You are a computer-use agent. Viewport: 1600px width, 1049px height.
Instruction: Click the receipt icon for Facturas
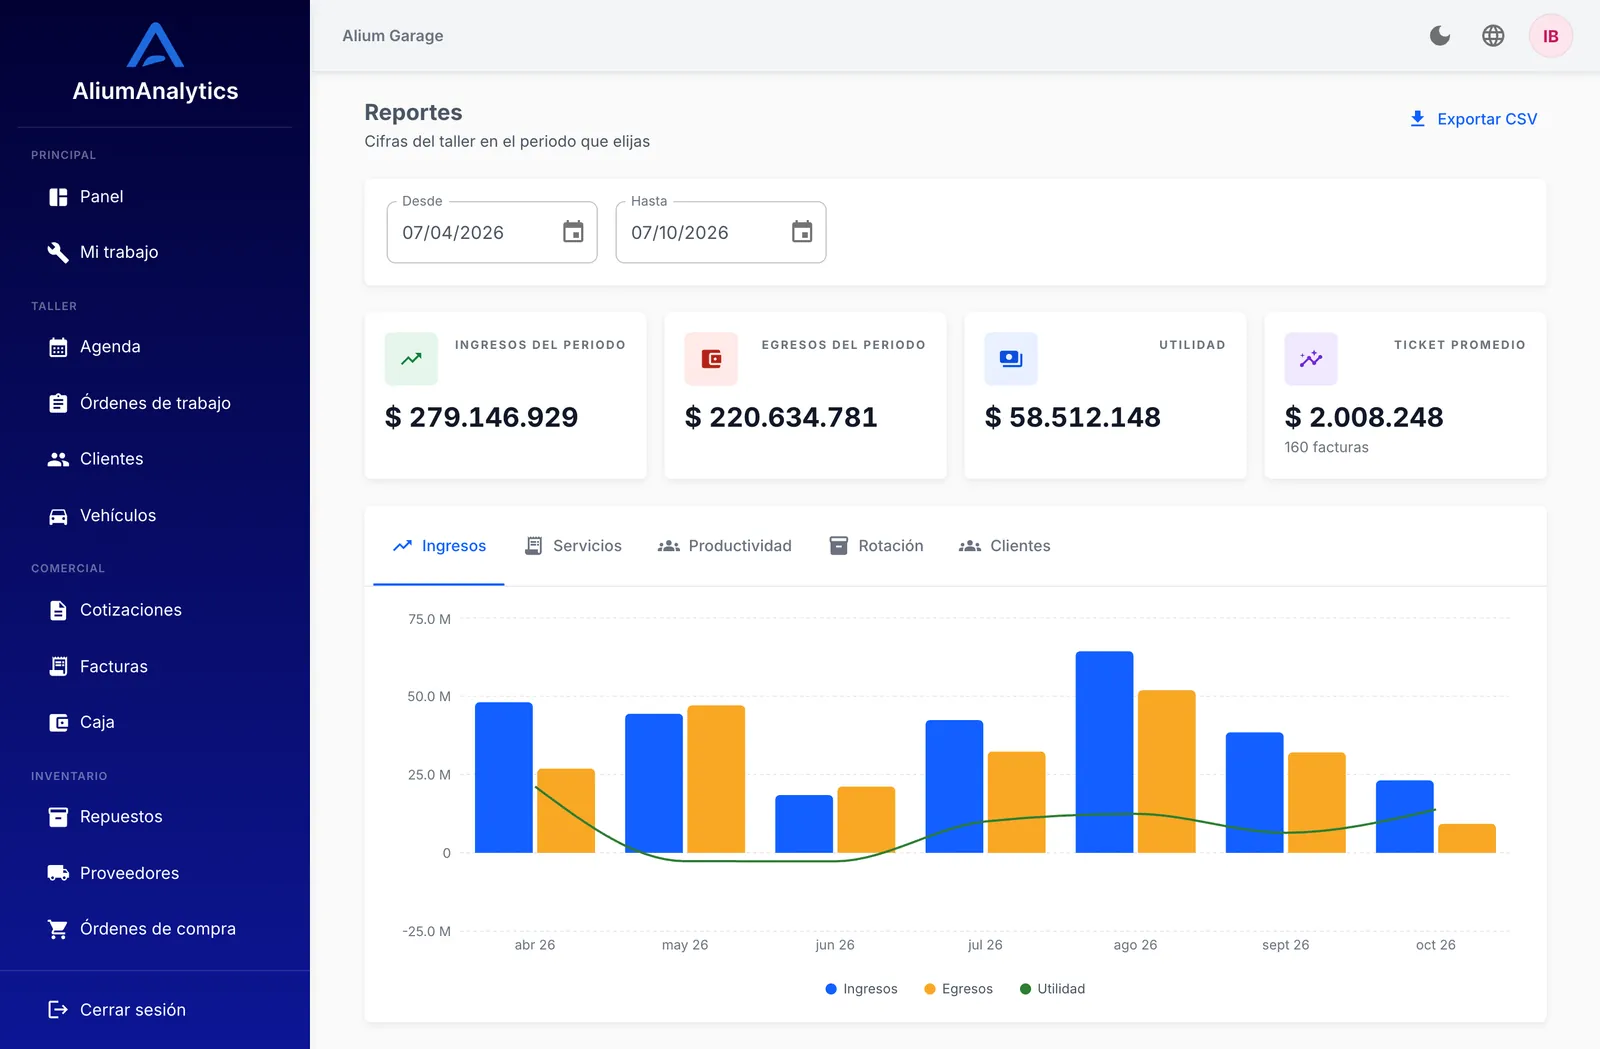(58, 666)
